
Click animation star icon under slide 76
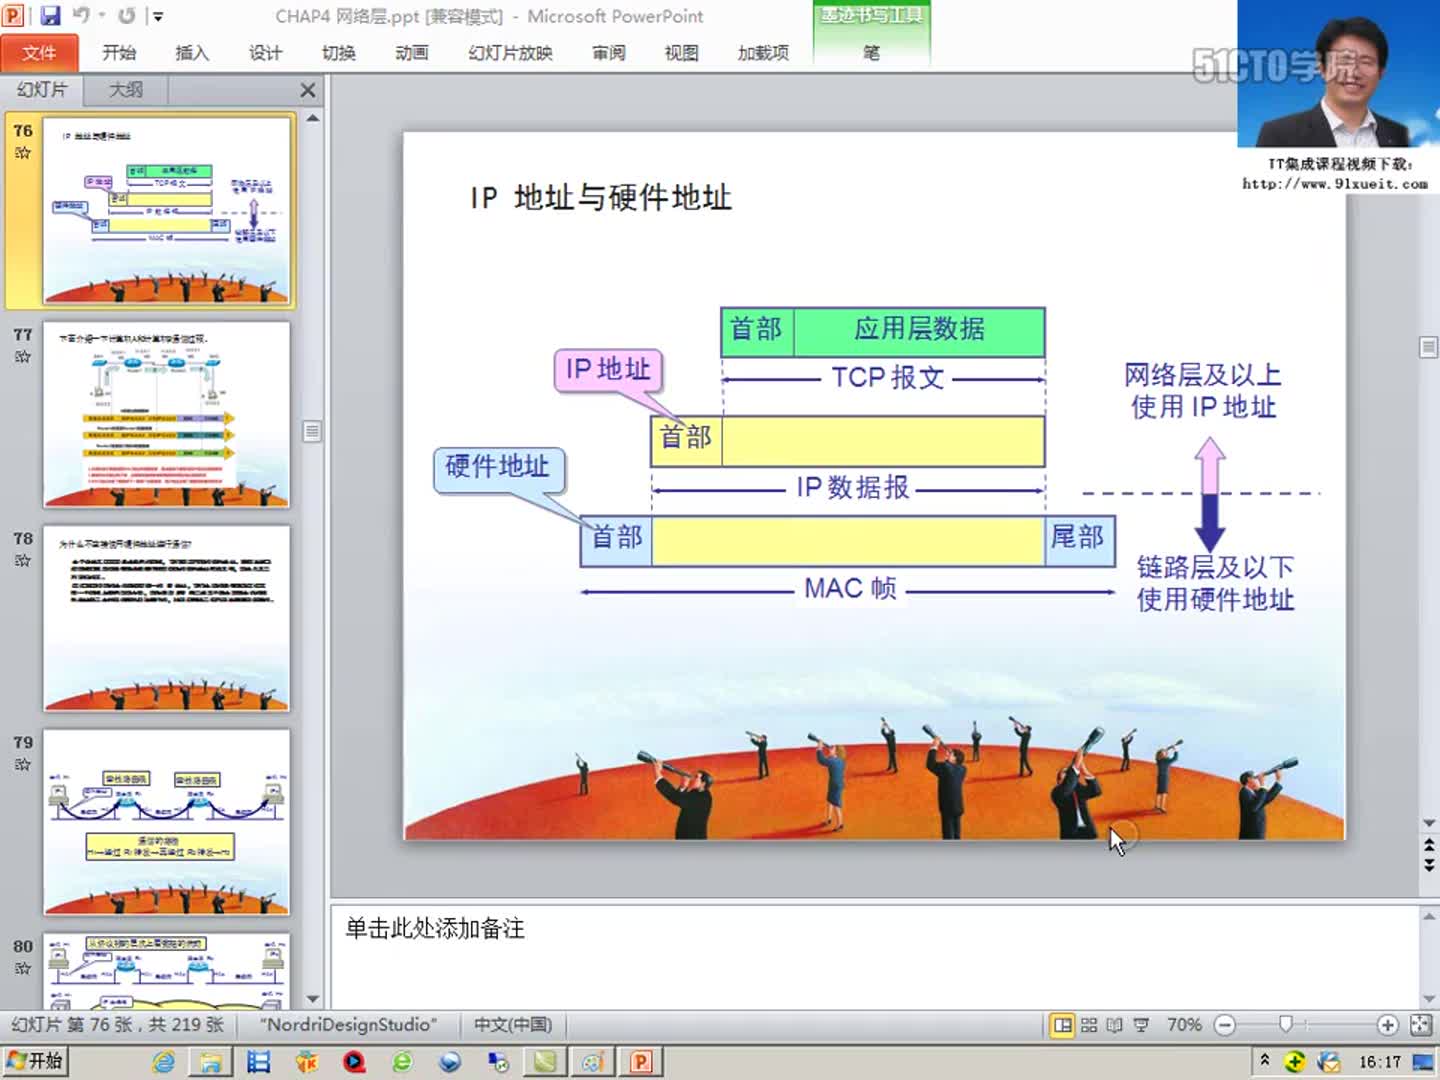click(22, 153)
